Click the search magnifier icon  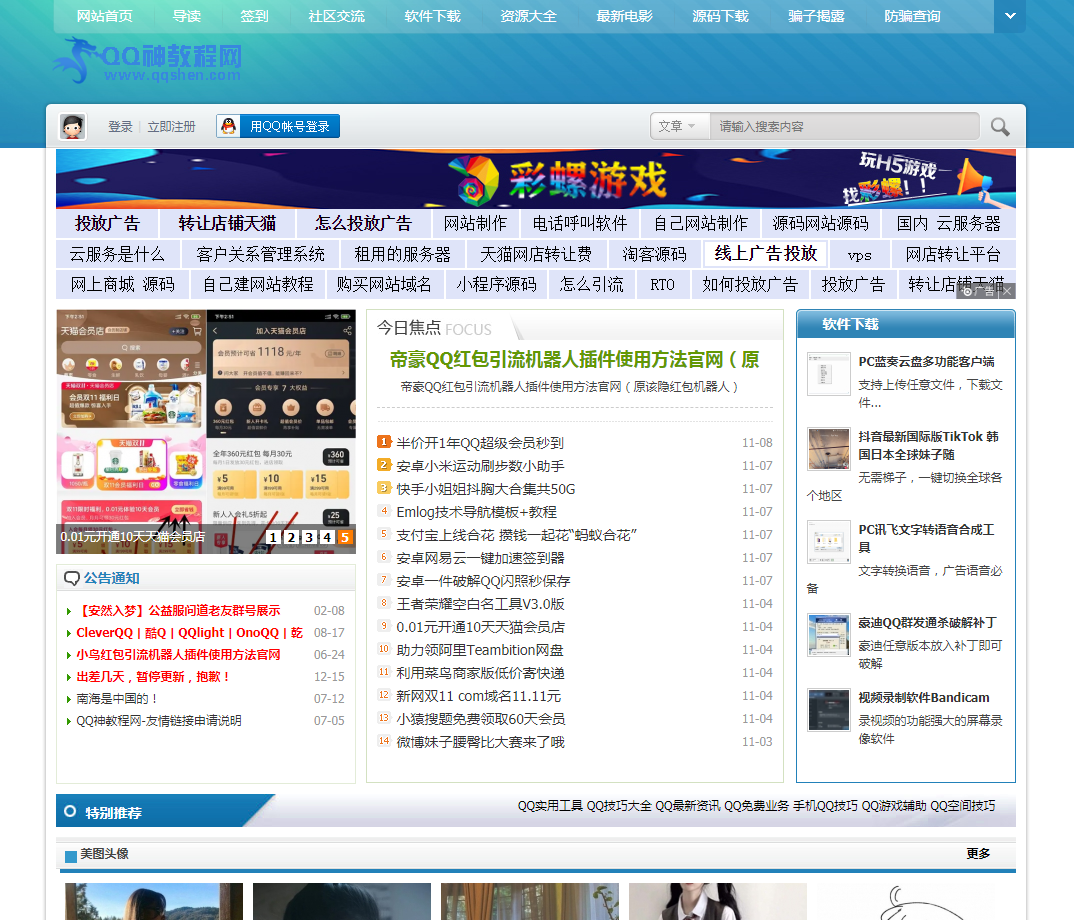[1000, 127]
